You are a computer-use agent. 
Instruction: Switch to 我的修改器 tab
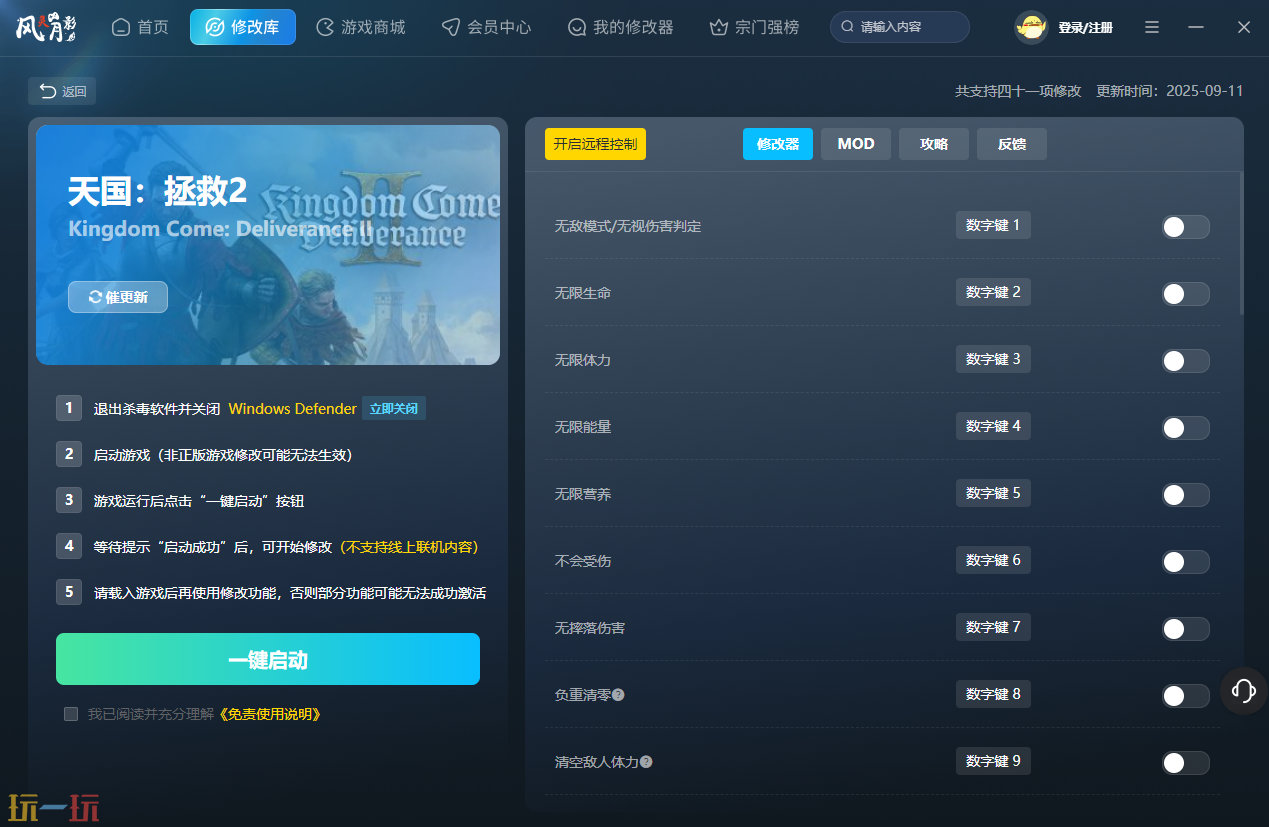[x=621, y=27]
